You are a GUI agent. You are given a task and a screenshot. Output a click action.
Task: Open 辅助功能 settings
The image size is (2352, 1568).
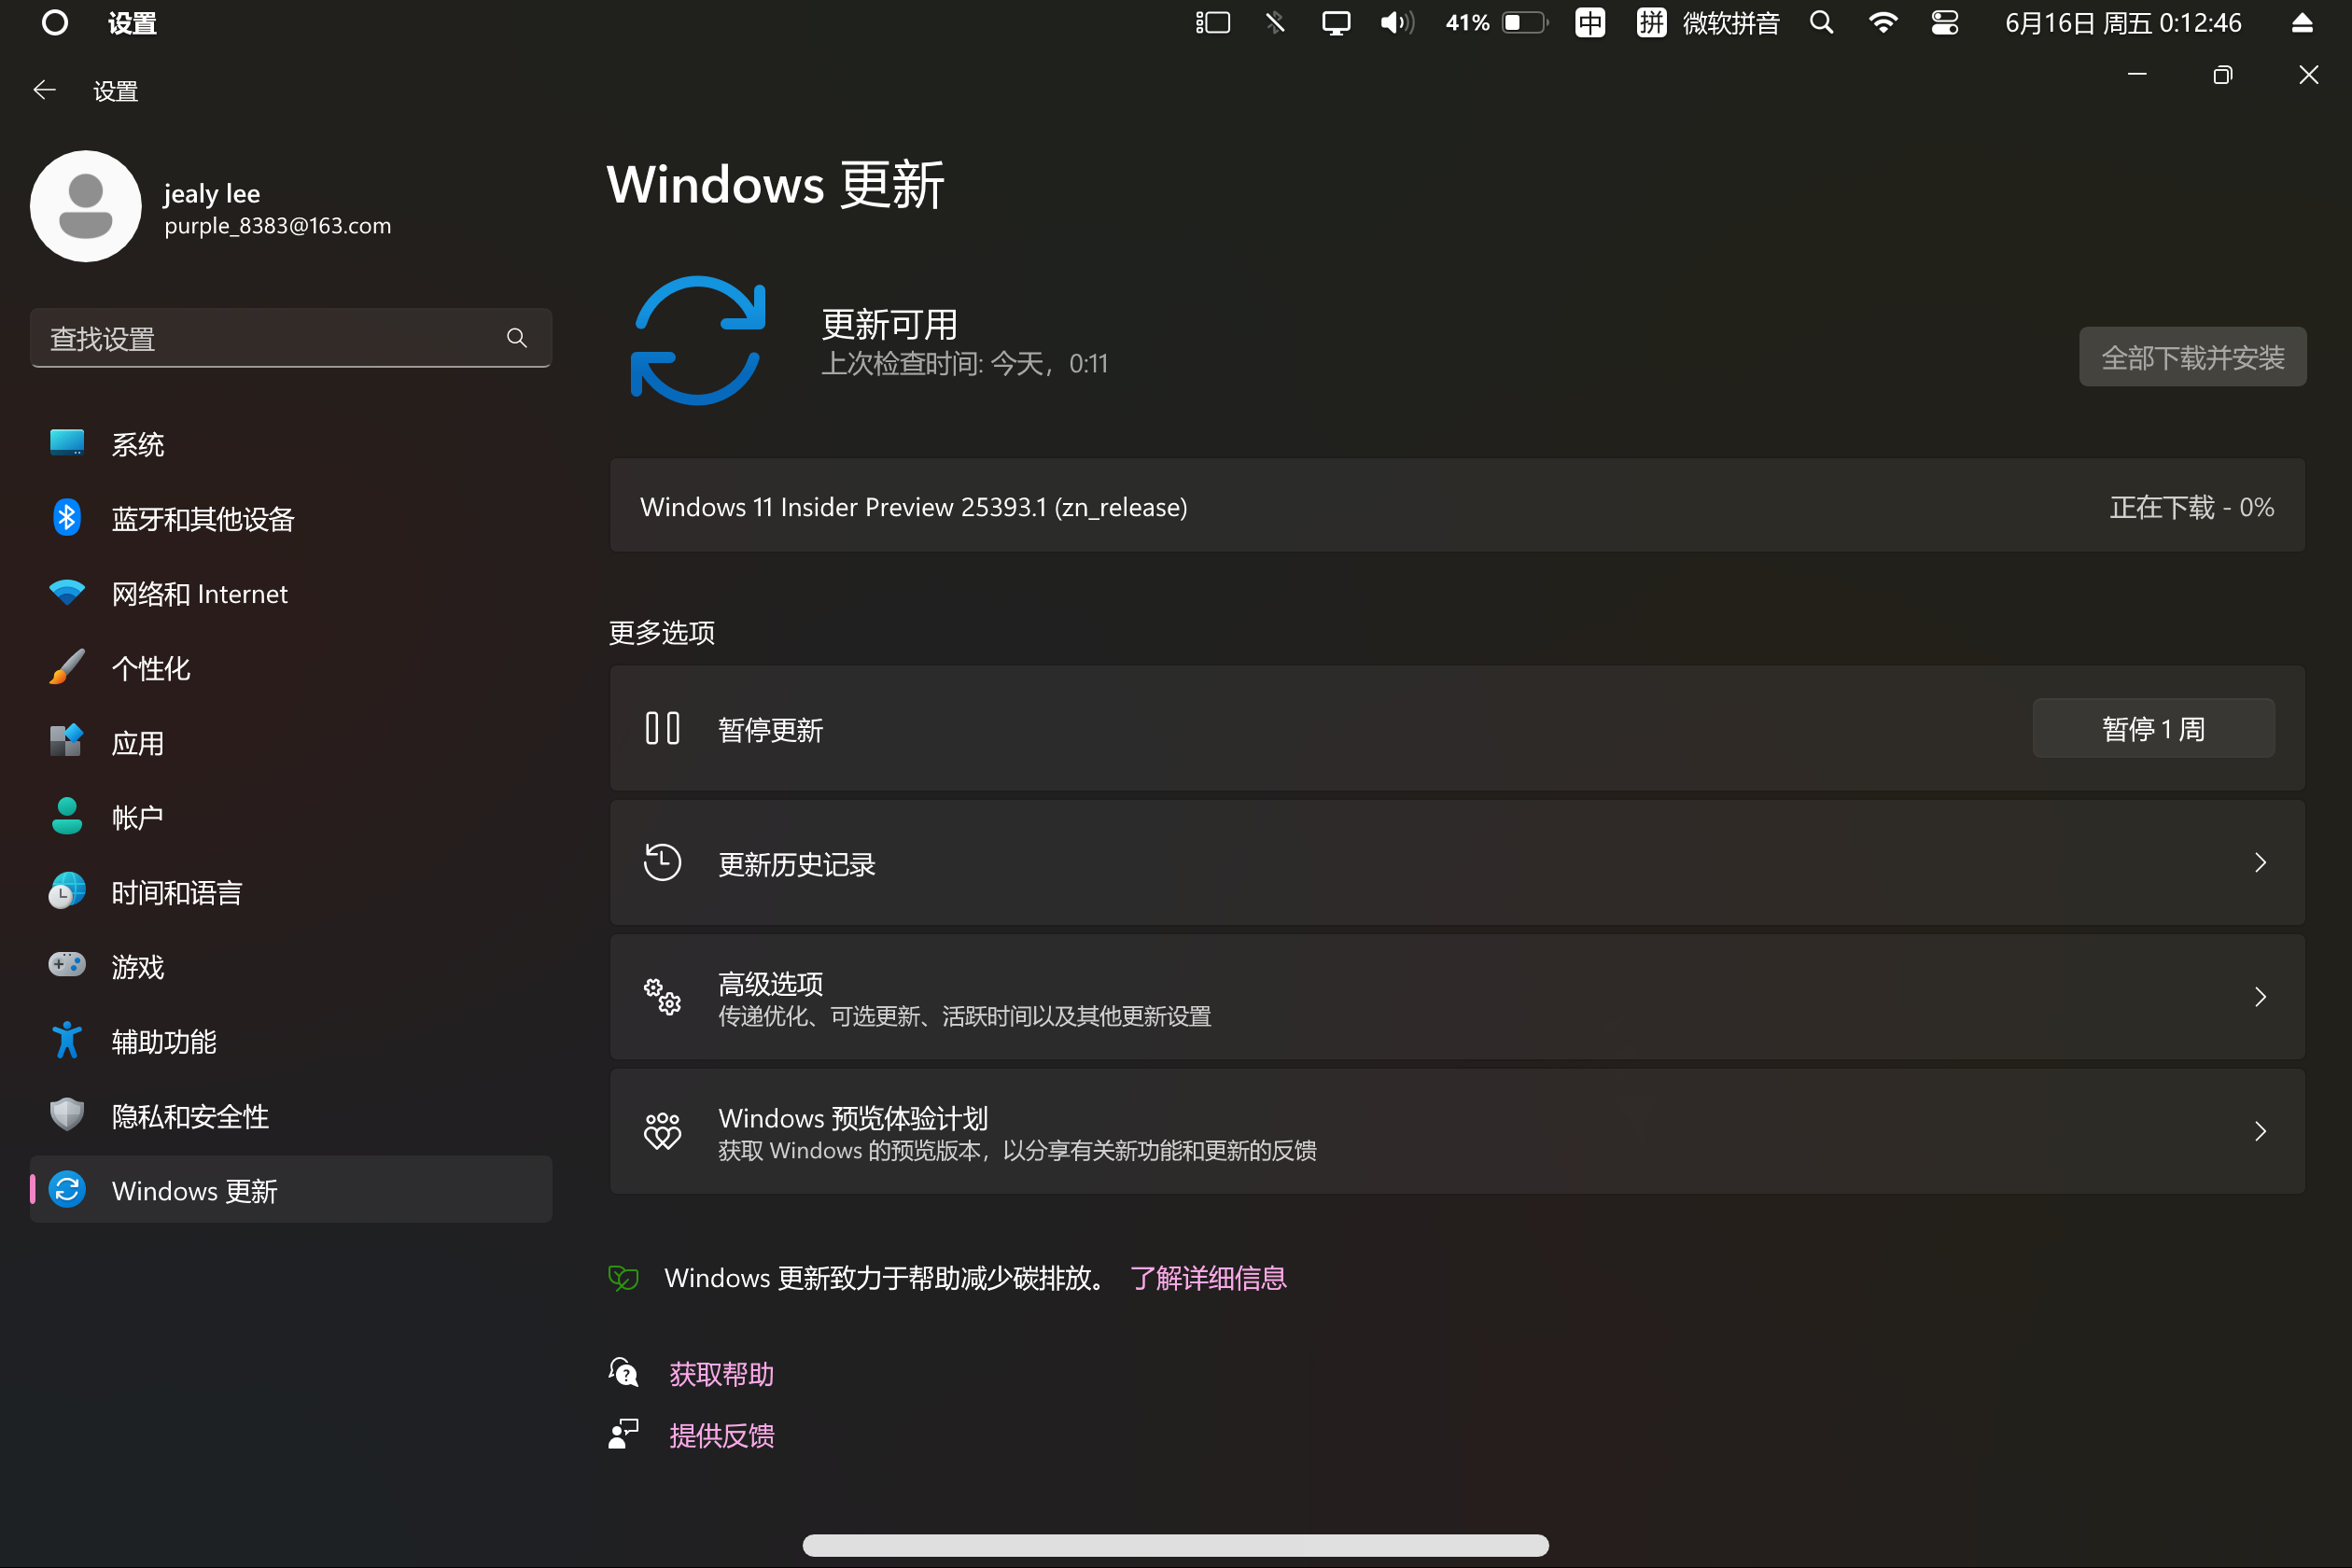291,1041
